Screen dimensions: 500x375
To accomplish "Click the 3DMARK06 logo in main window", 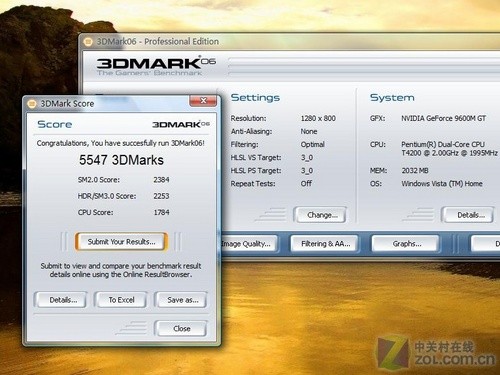I will click(156, 66).
